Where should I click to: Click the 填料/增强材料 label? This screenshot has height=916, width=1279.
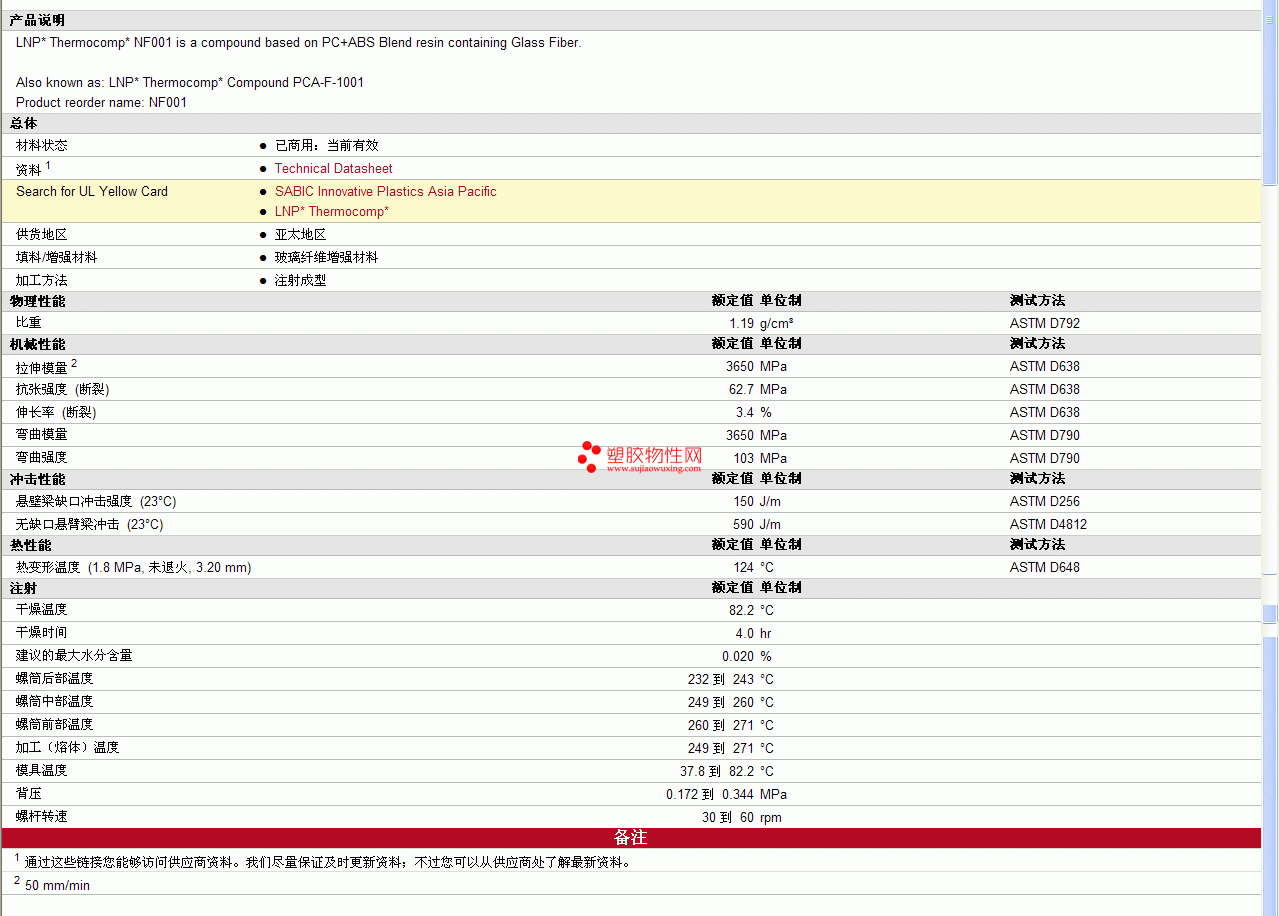[x=57, y=257]
